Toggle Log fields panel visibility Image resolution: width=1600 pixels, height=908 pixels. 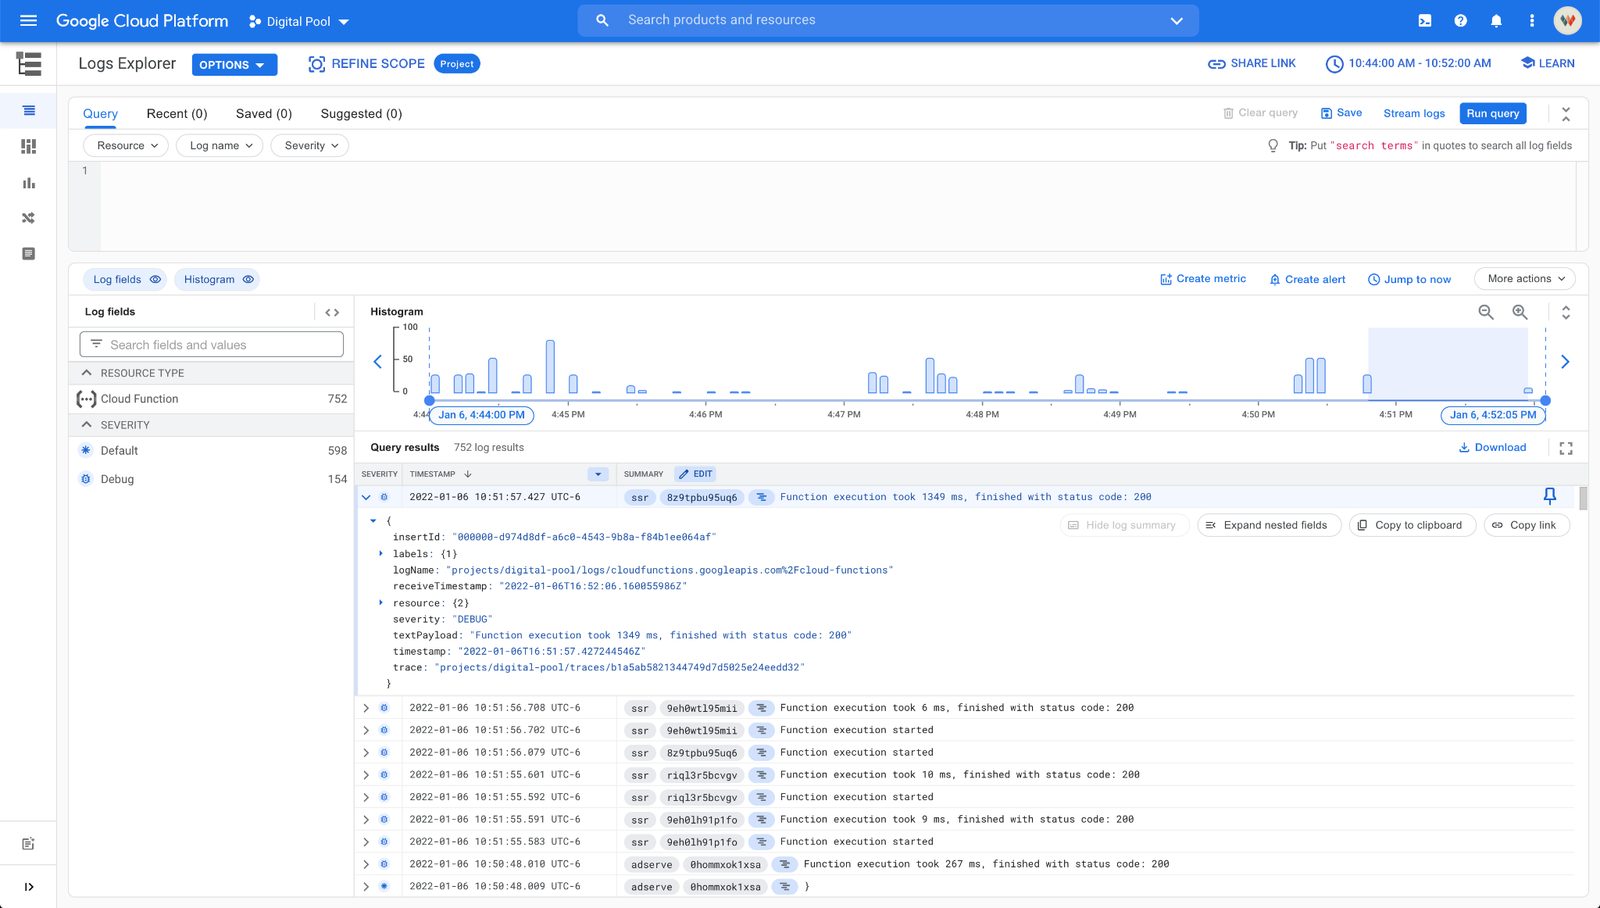[x=126, y=280]
